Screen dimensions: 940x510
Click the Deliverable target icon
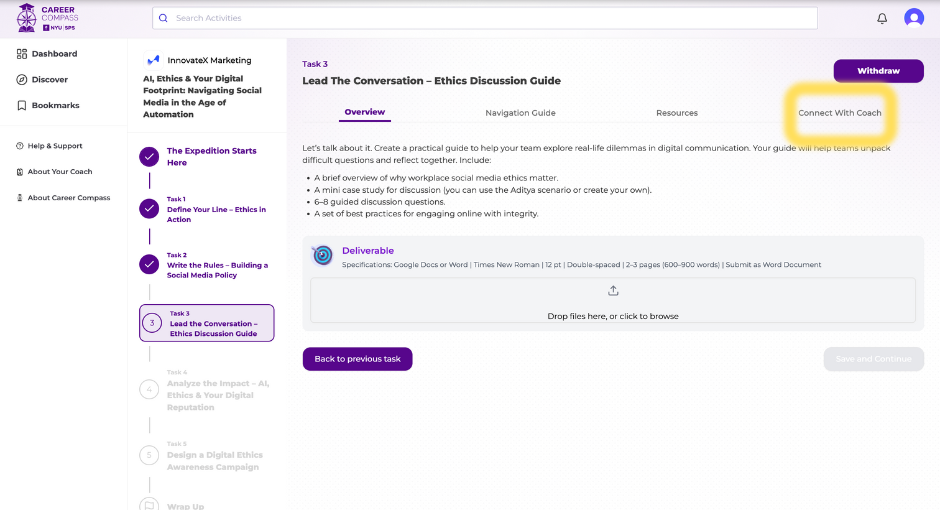point(322,255)
